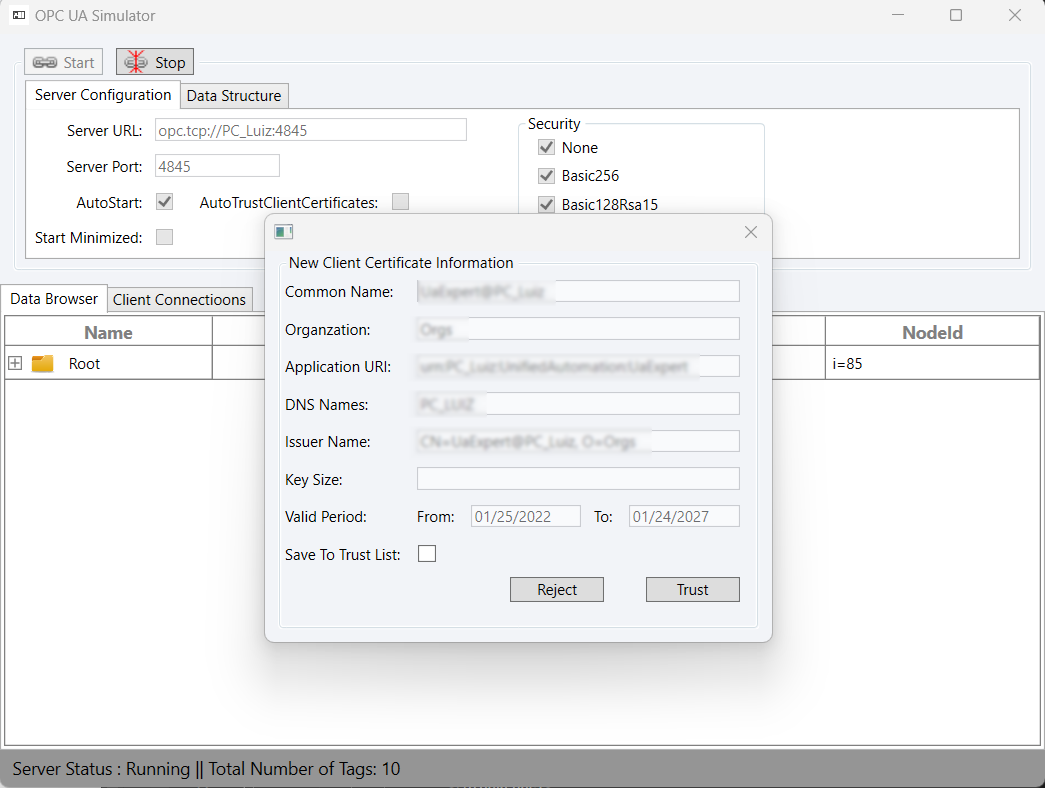Image resolution: width=1045 pixels, height=788 pixels.
Task: Toggle the Start Minimized checkbox
Action: [x=165, y=237]
